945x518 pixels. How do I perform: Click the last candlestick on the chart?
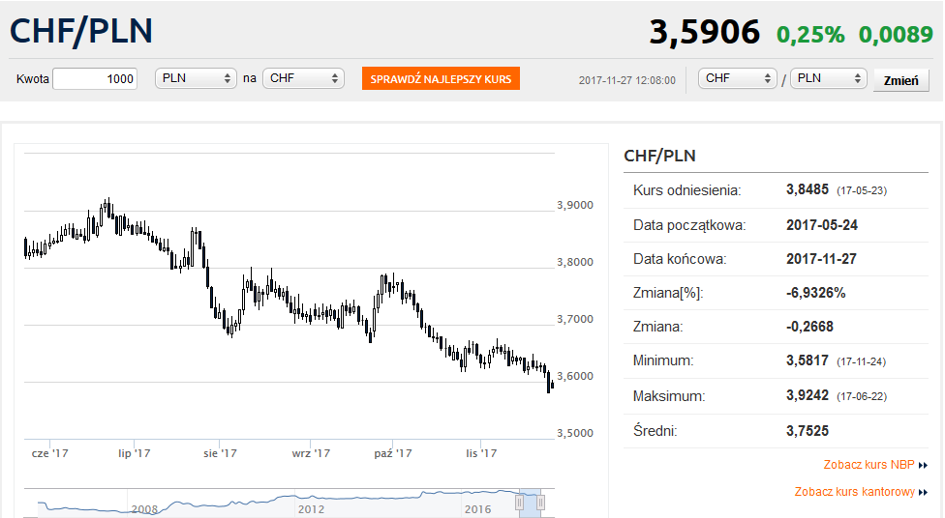(553, 385)
